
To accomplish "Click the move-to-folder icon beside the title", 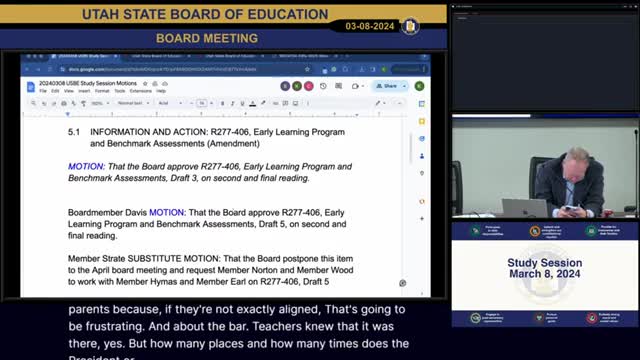I will pyautogui.click(x=155, y=83).
